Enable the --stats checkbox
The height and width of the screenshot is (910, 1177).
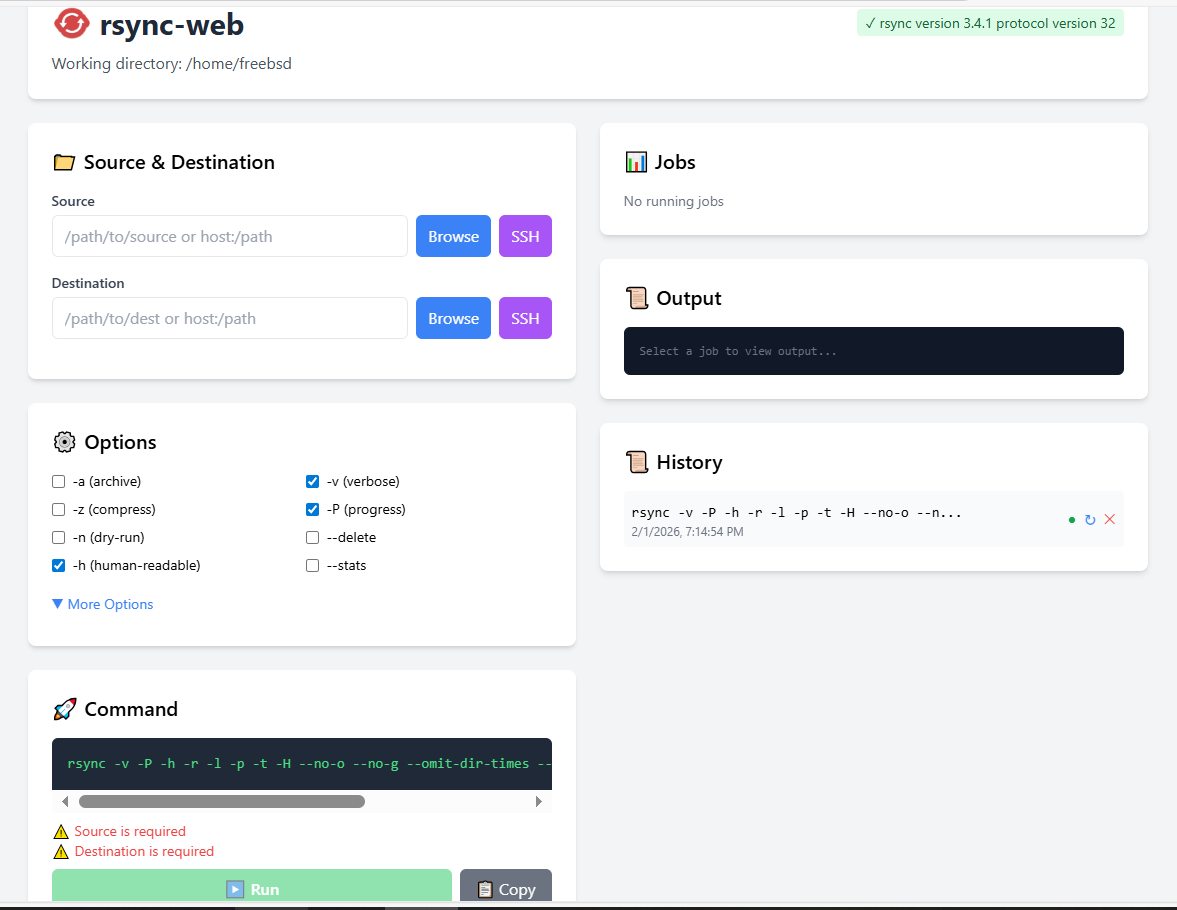tap(312, 565)
